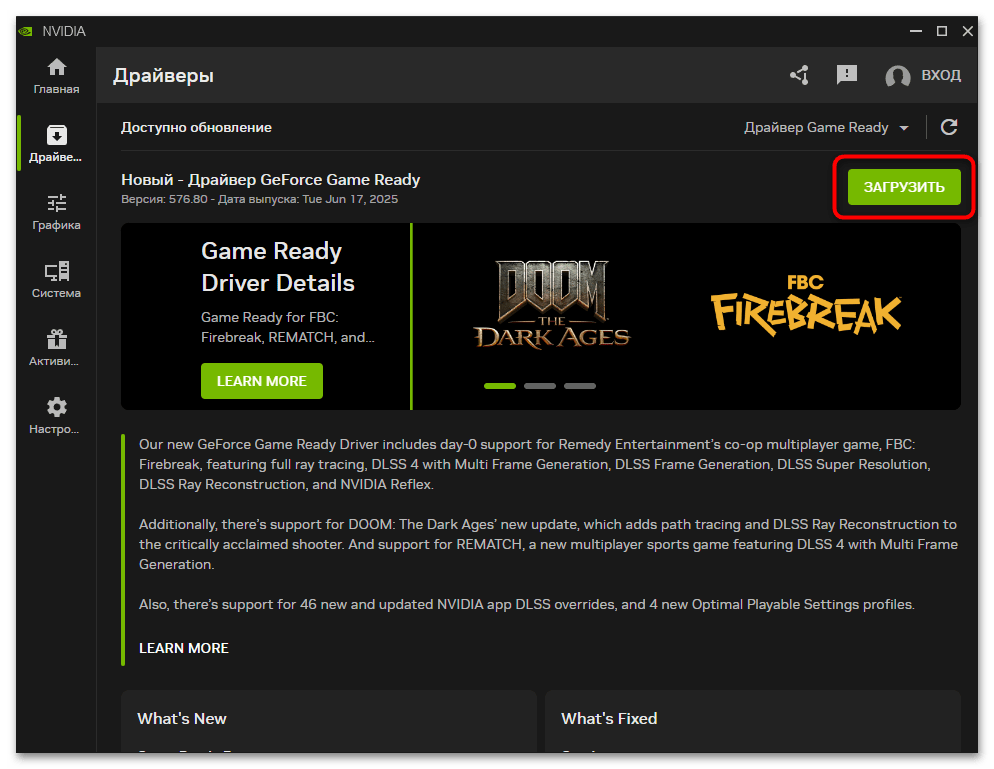The image size is (994, 769).
Task: Open Настройки gear in sidebar
Action: pos(56,416)
